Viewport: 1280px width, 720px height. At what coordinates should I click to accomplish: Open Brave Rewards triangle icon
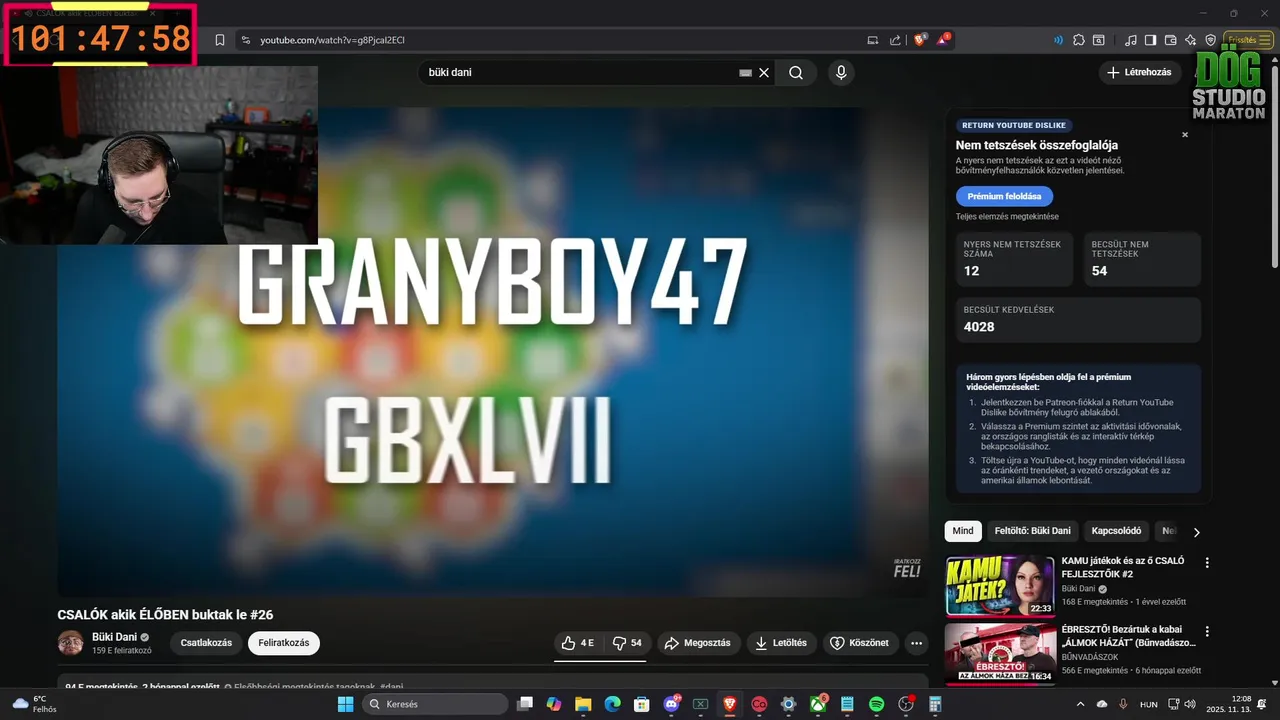[x=944, y=40]
